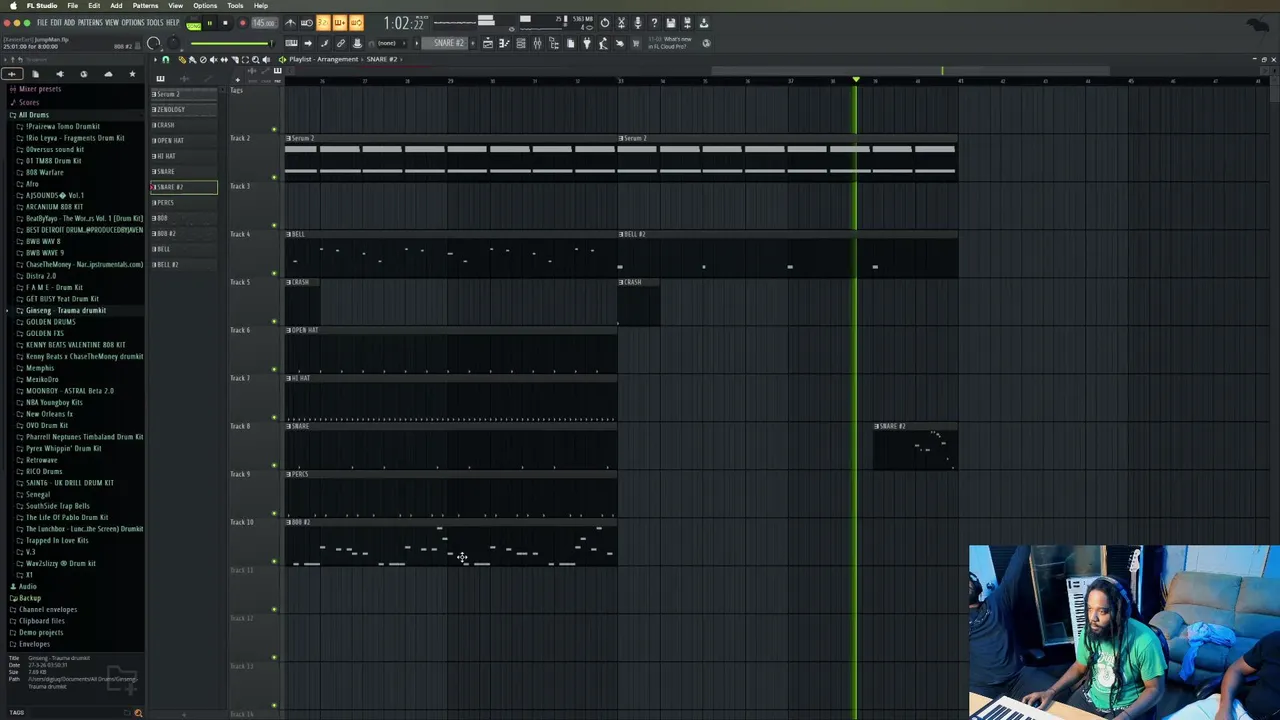Open the plugin picker plug icon
This screenshot has width=1280, height=720.
587,43
